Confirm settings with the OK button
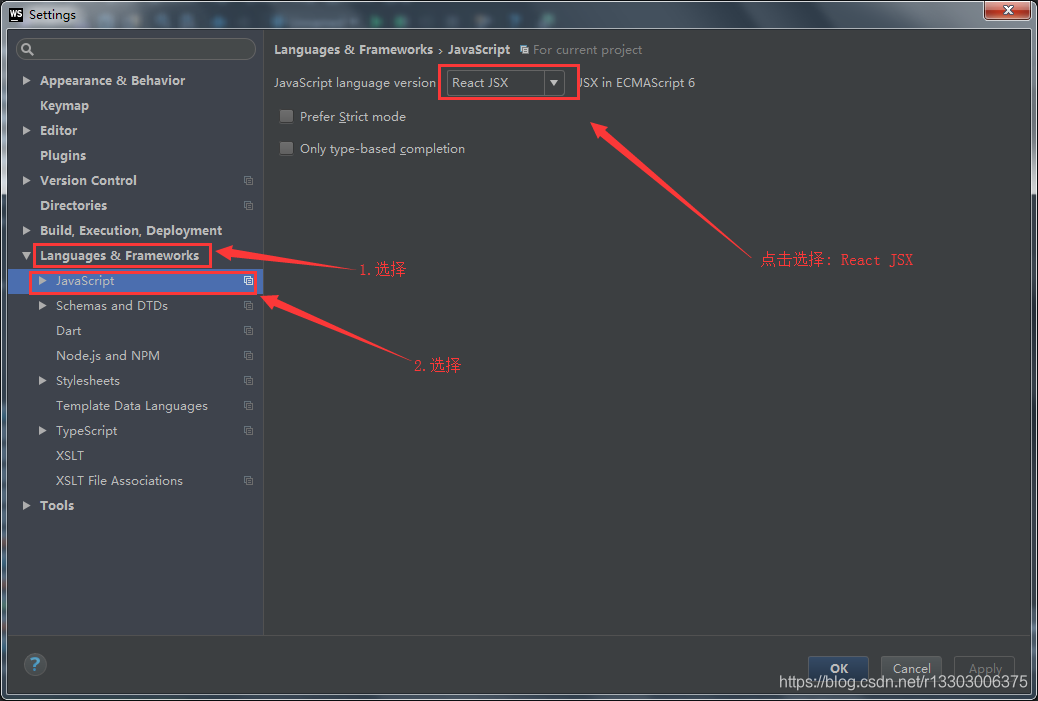 click(x=838, y=670)
